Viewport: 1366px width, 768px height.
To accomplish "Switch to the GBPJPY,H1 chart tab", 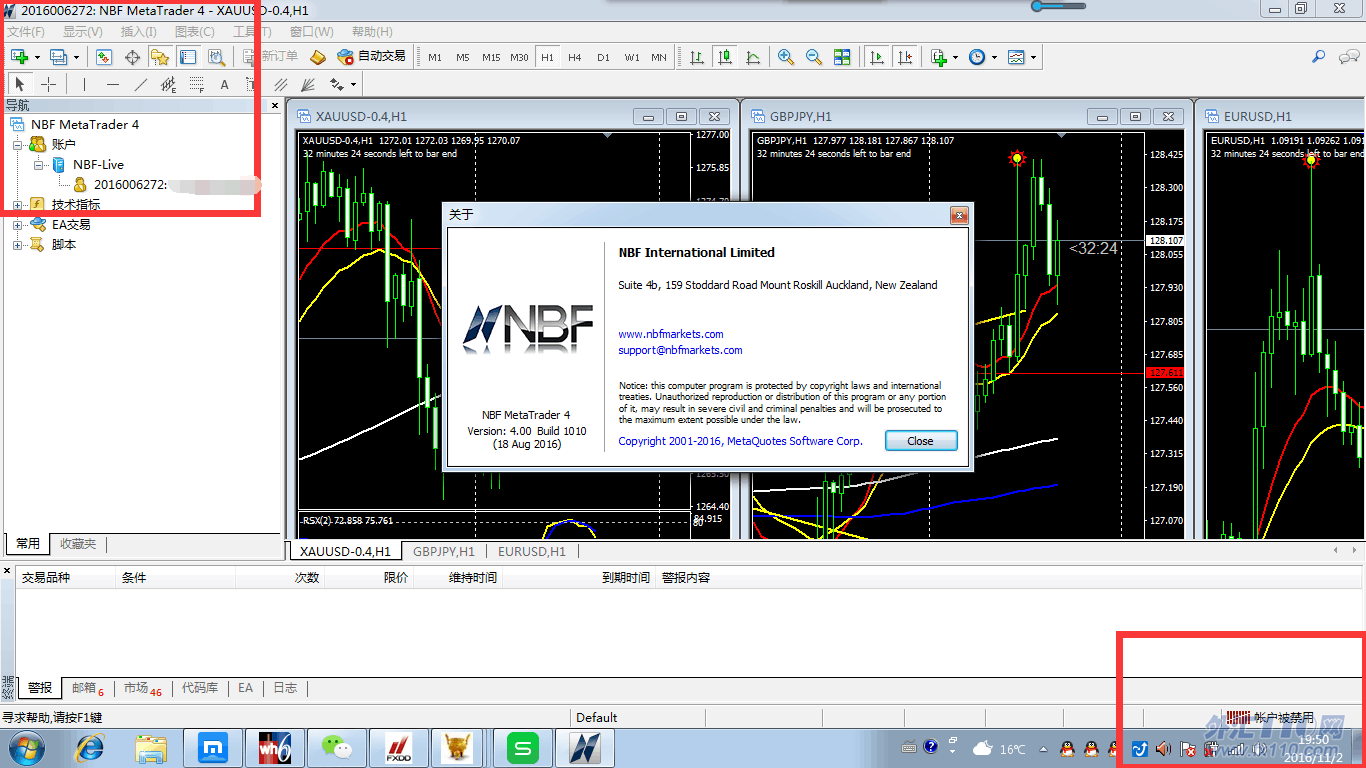I will (x=443, y=551).
